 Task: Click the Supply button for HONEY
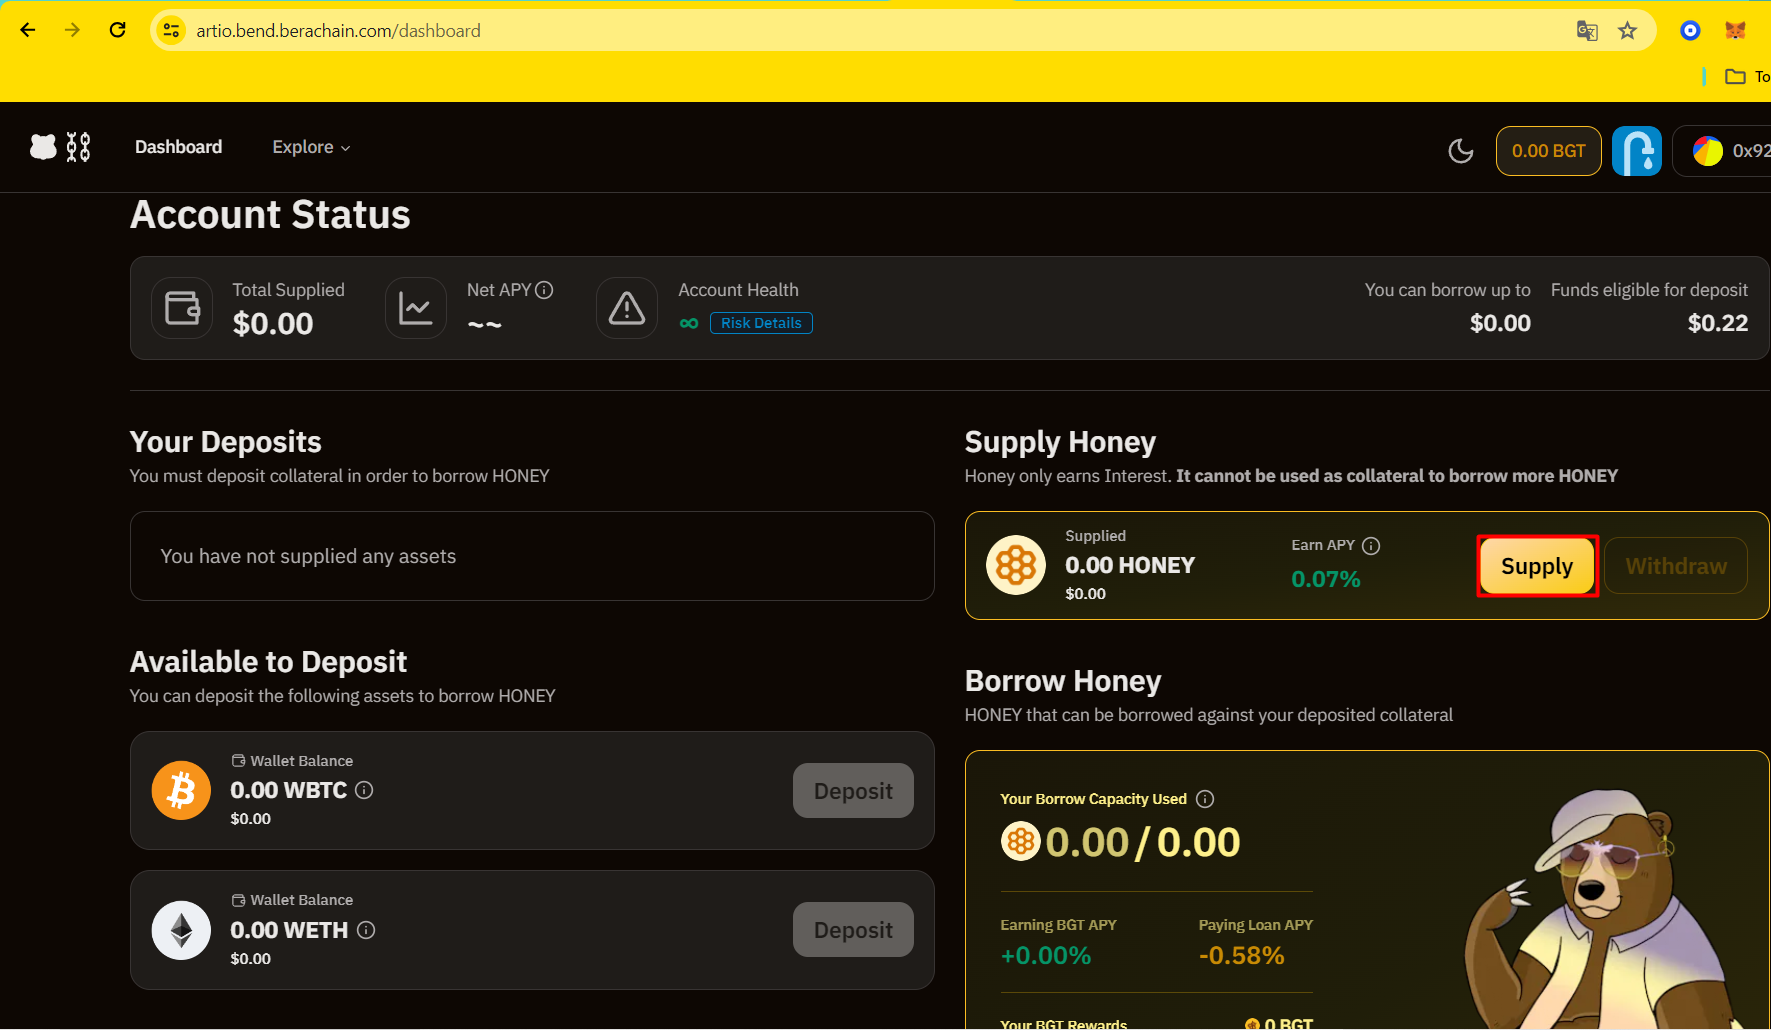(x=1537, y=566)
